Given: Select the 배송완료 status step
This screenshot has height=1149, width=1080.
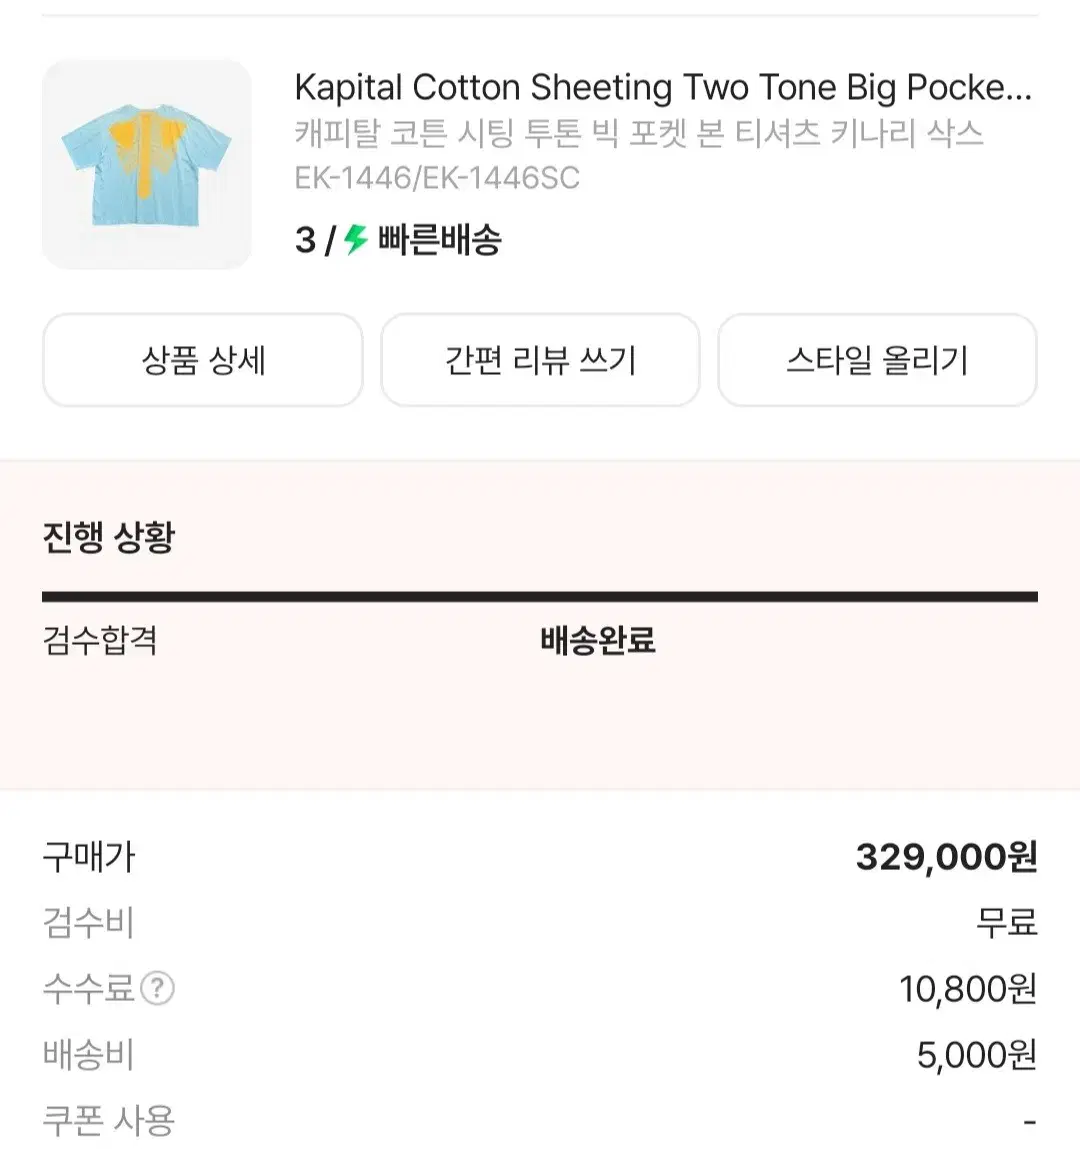Looking at the screenshot, I should point(598,640).
